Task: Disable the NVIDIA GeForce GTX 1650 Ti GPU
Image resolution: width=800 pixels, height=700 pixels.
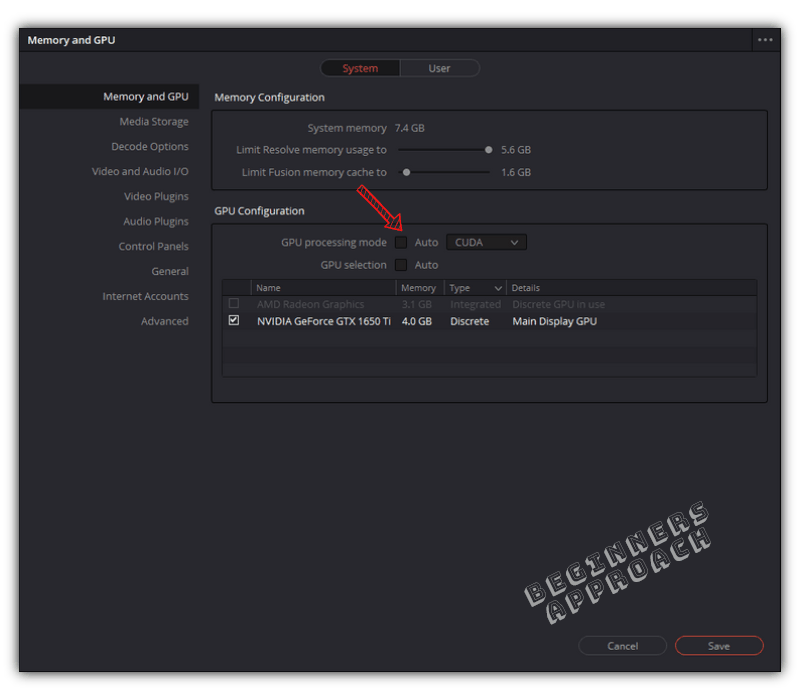Action: tap(234, 320)
